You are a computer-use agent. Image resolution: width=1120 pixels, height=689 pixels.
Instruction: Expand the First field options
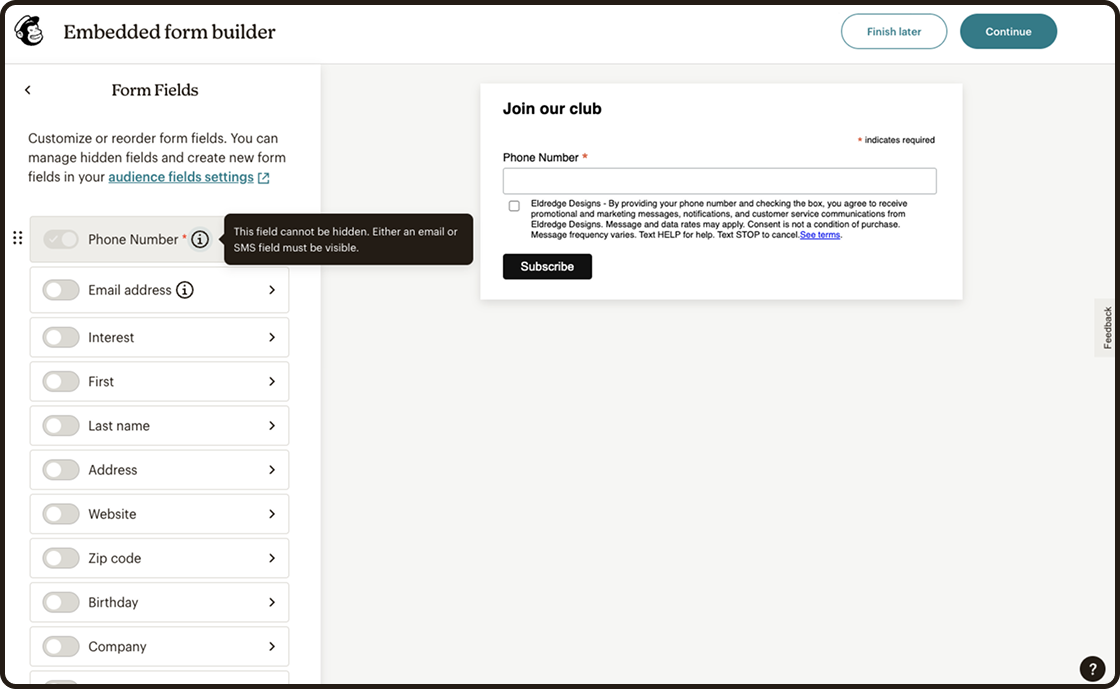click(272, 381)
